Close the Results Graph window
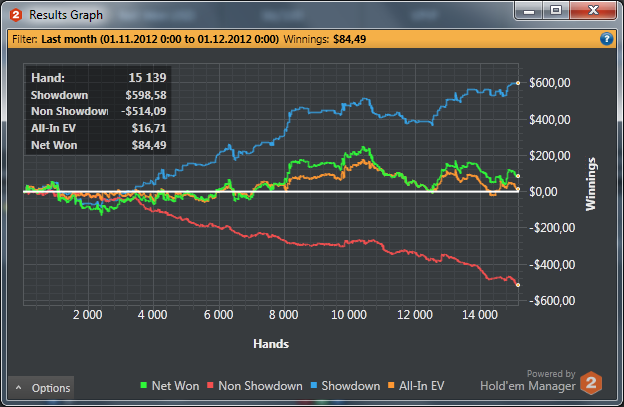Screen dimensions: 624x407 click(x=593, y=10)
